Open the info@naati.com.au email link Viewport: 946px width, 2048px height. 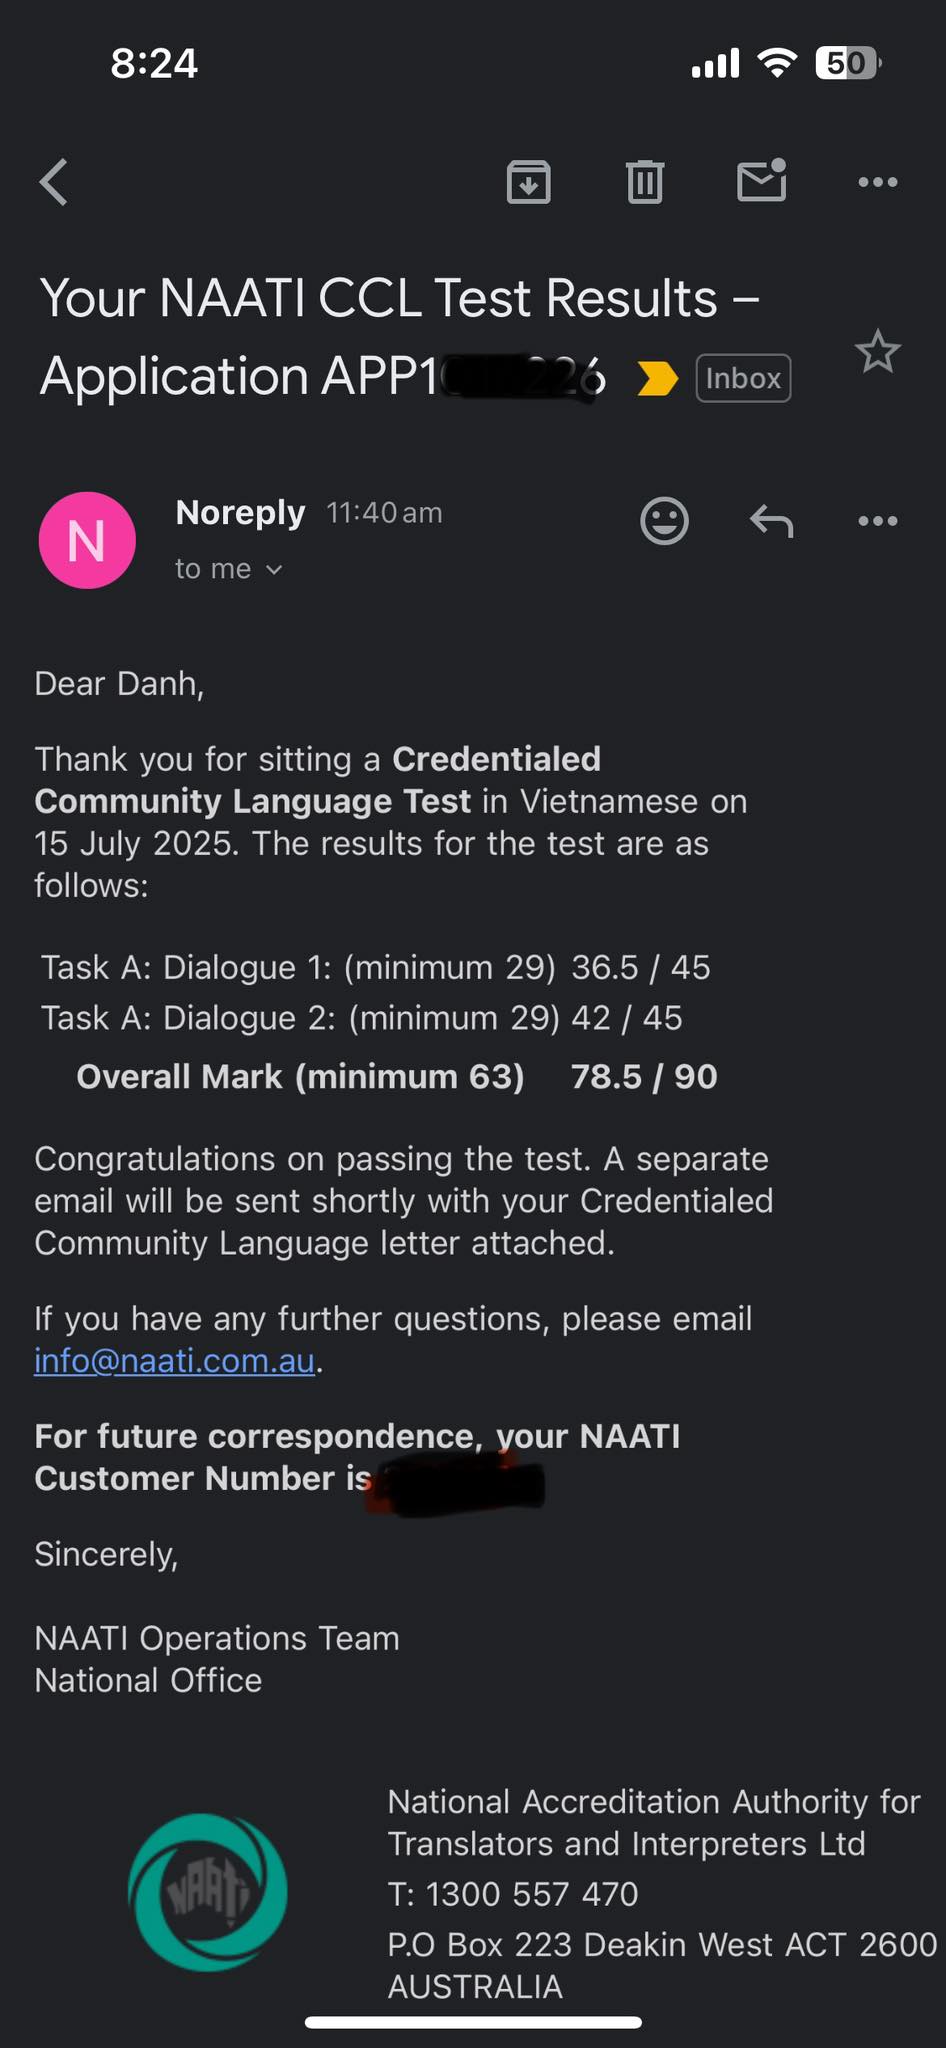tap(175, 1361)
